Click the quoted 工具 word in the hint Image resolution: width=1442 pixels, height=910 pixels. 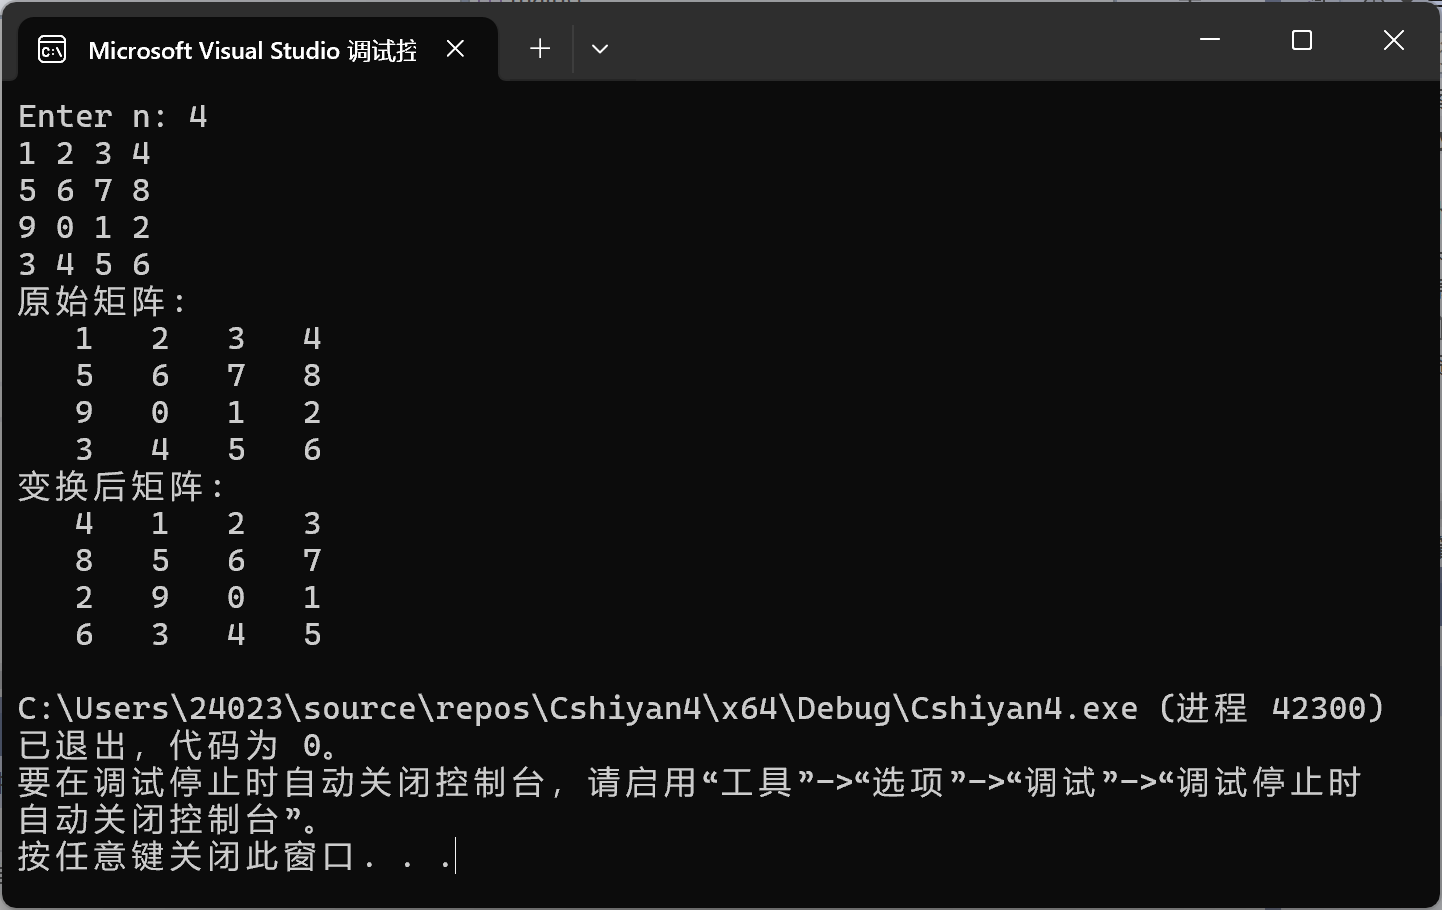click(x=757, y=782)
